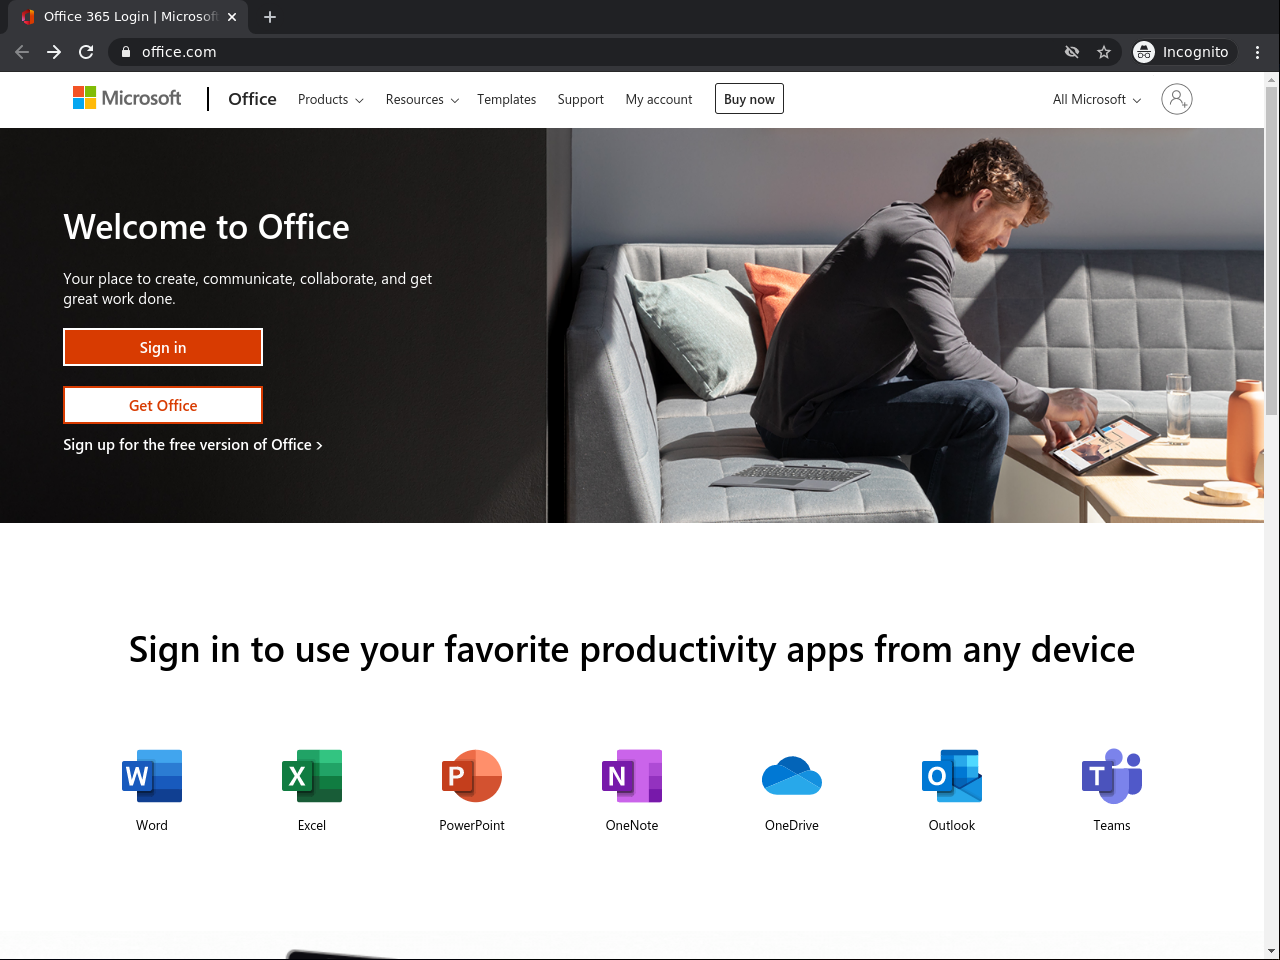Open the Templates nav item

tap(506, 99)
